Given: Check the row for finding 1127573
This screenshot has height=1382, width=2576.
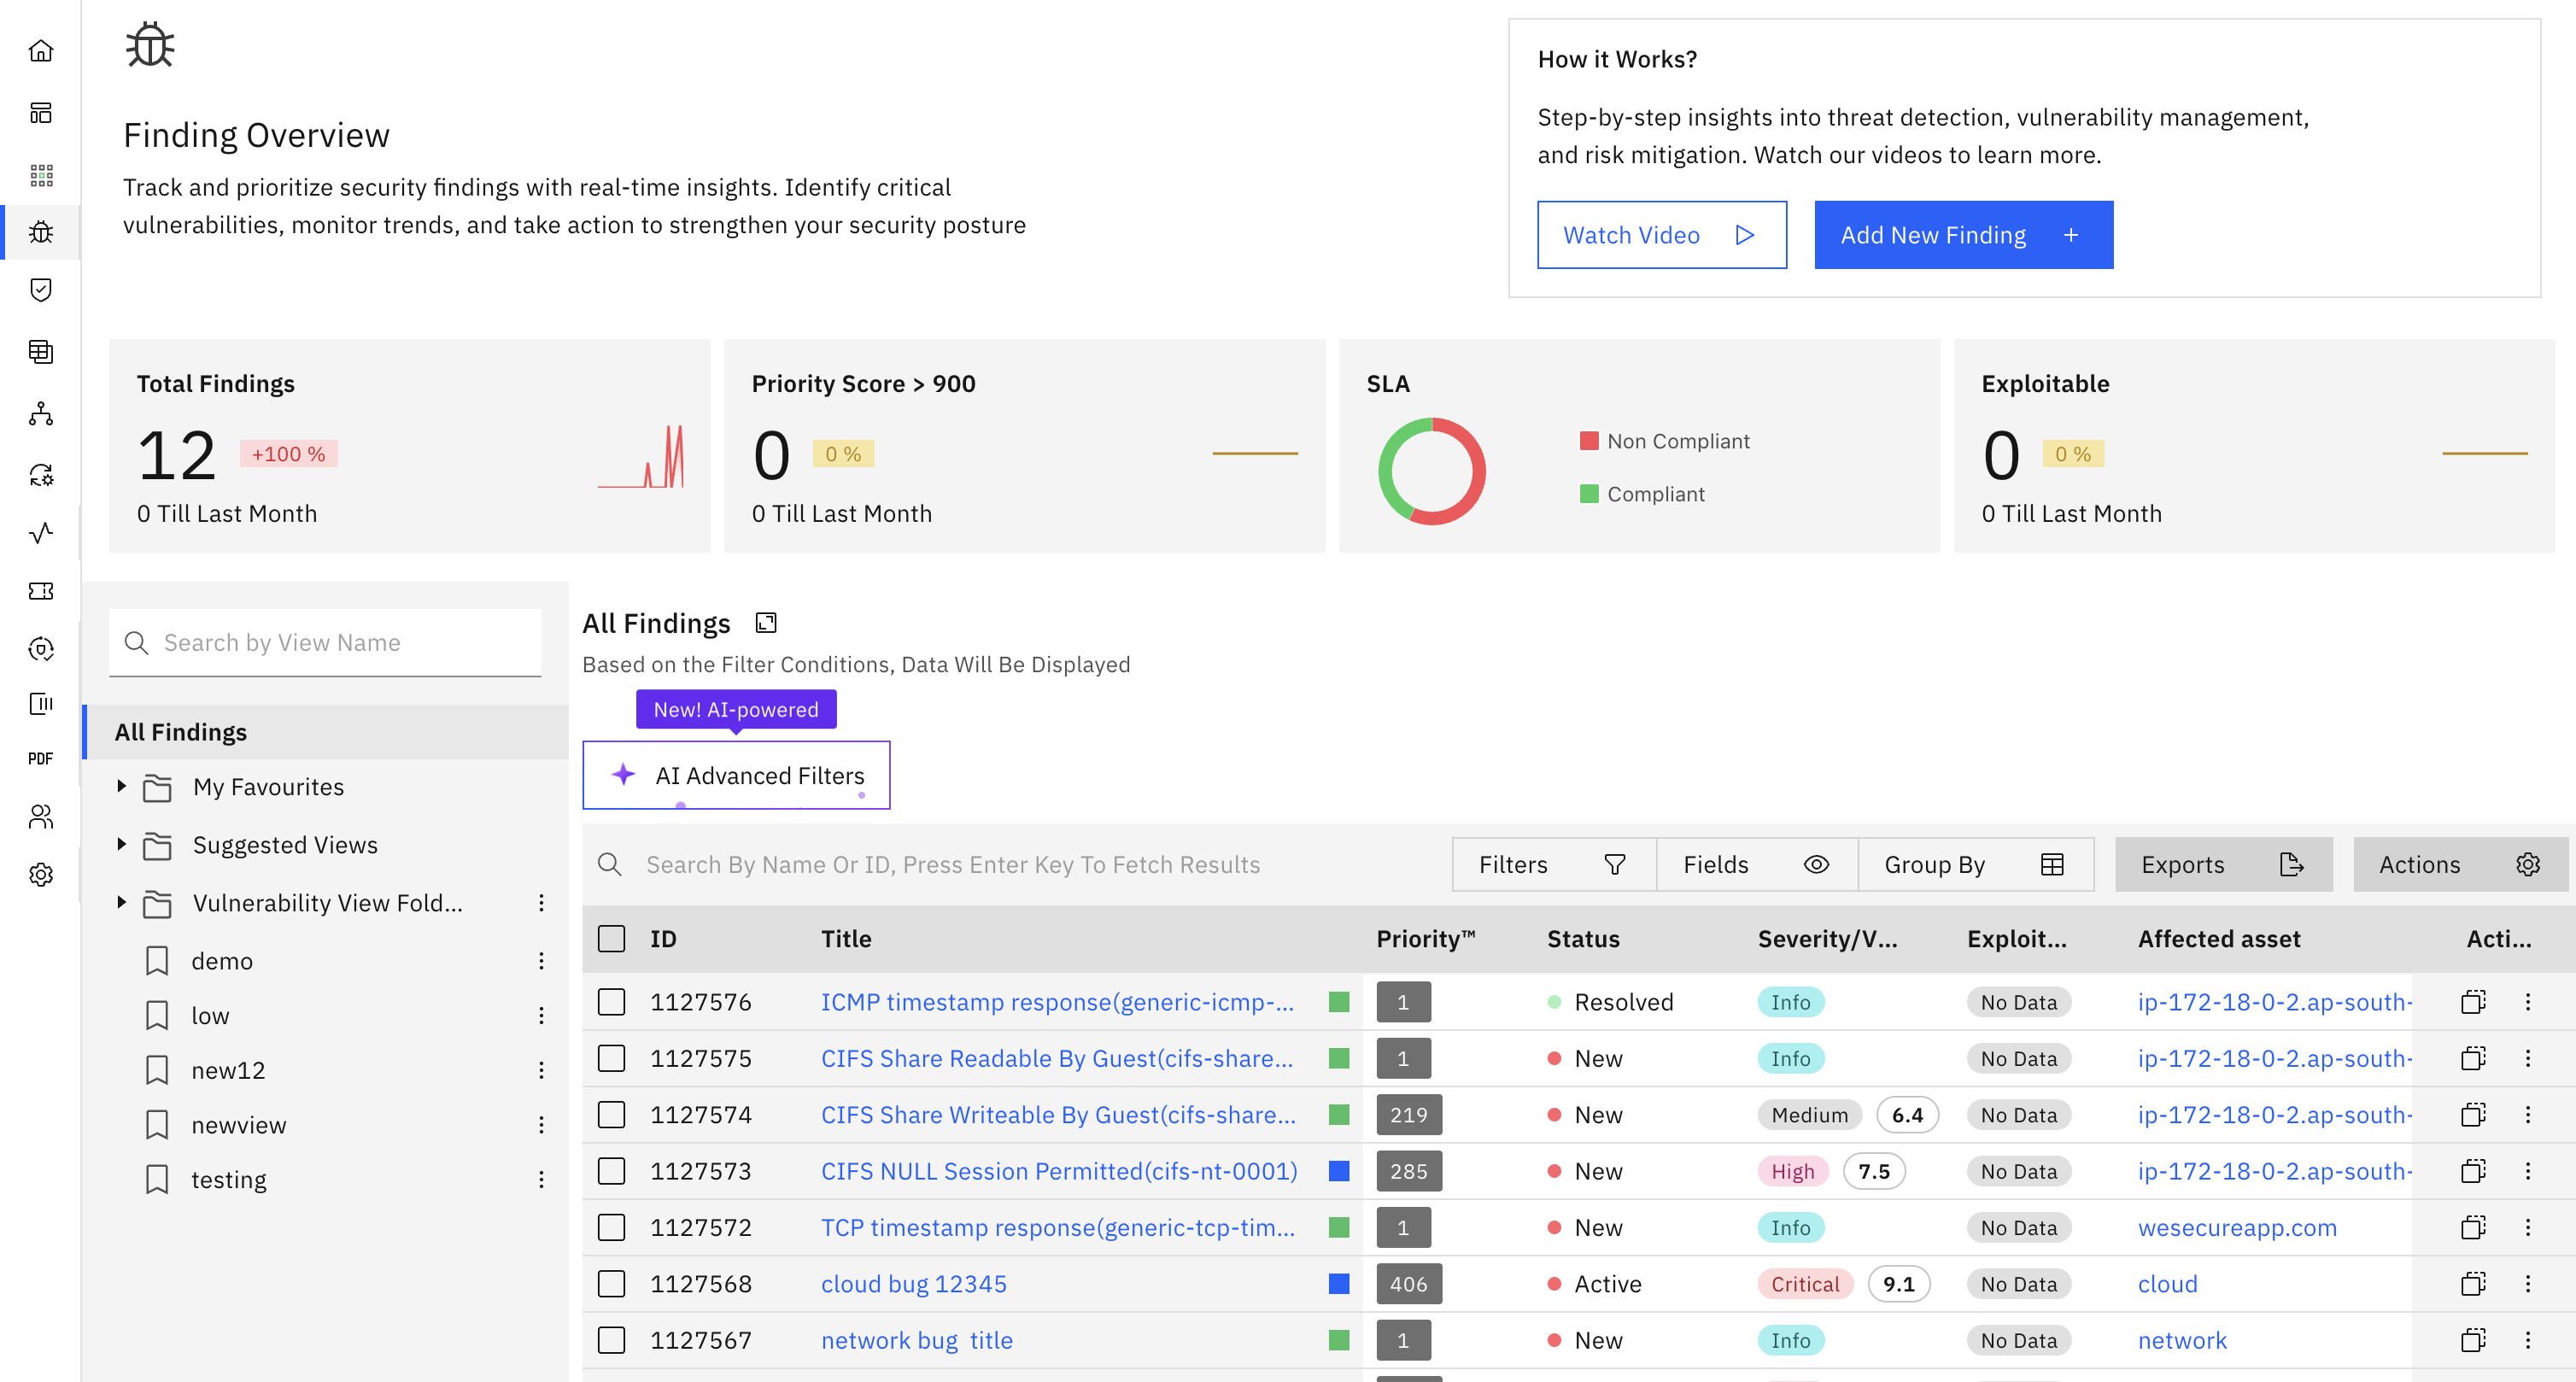Looking at the screenshot, I should pyautogui.click(x=611, y=1171).
